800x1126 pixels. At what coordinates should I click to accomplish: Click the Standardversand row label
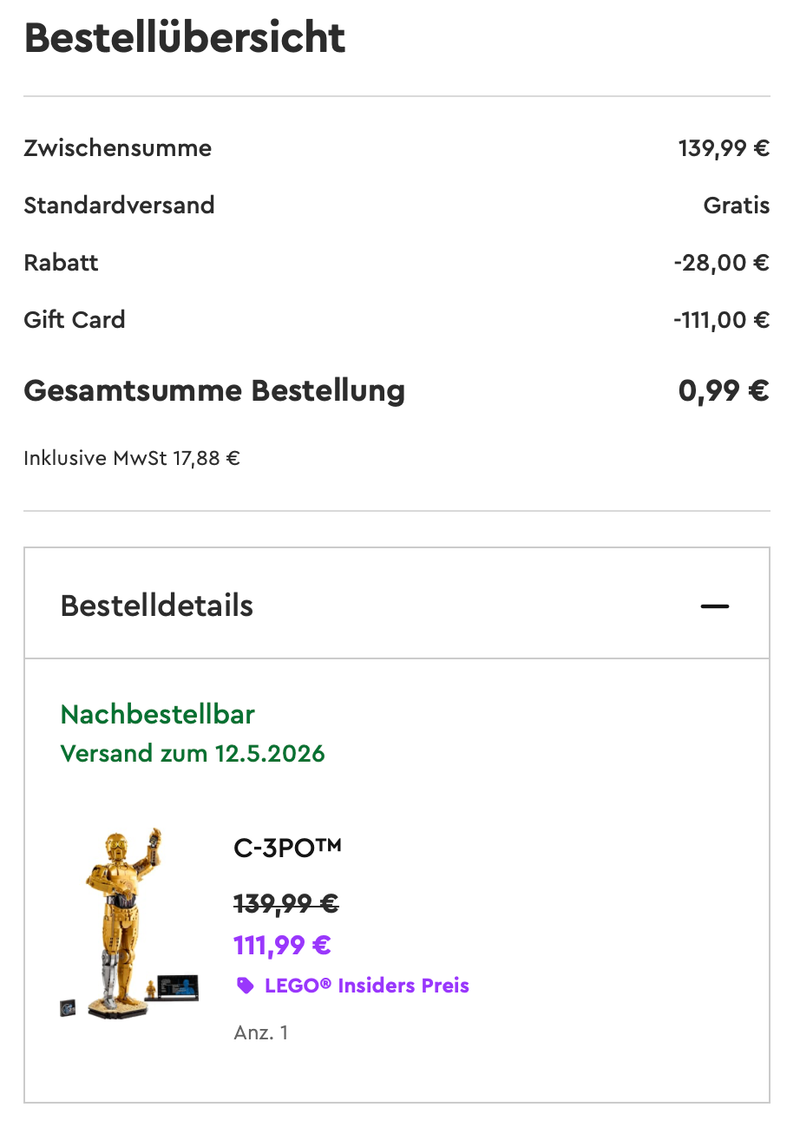[119, 205]
